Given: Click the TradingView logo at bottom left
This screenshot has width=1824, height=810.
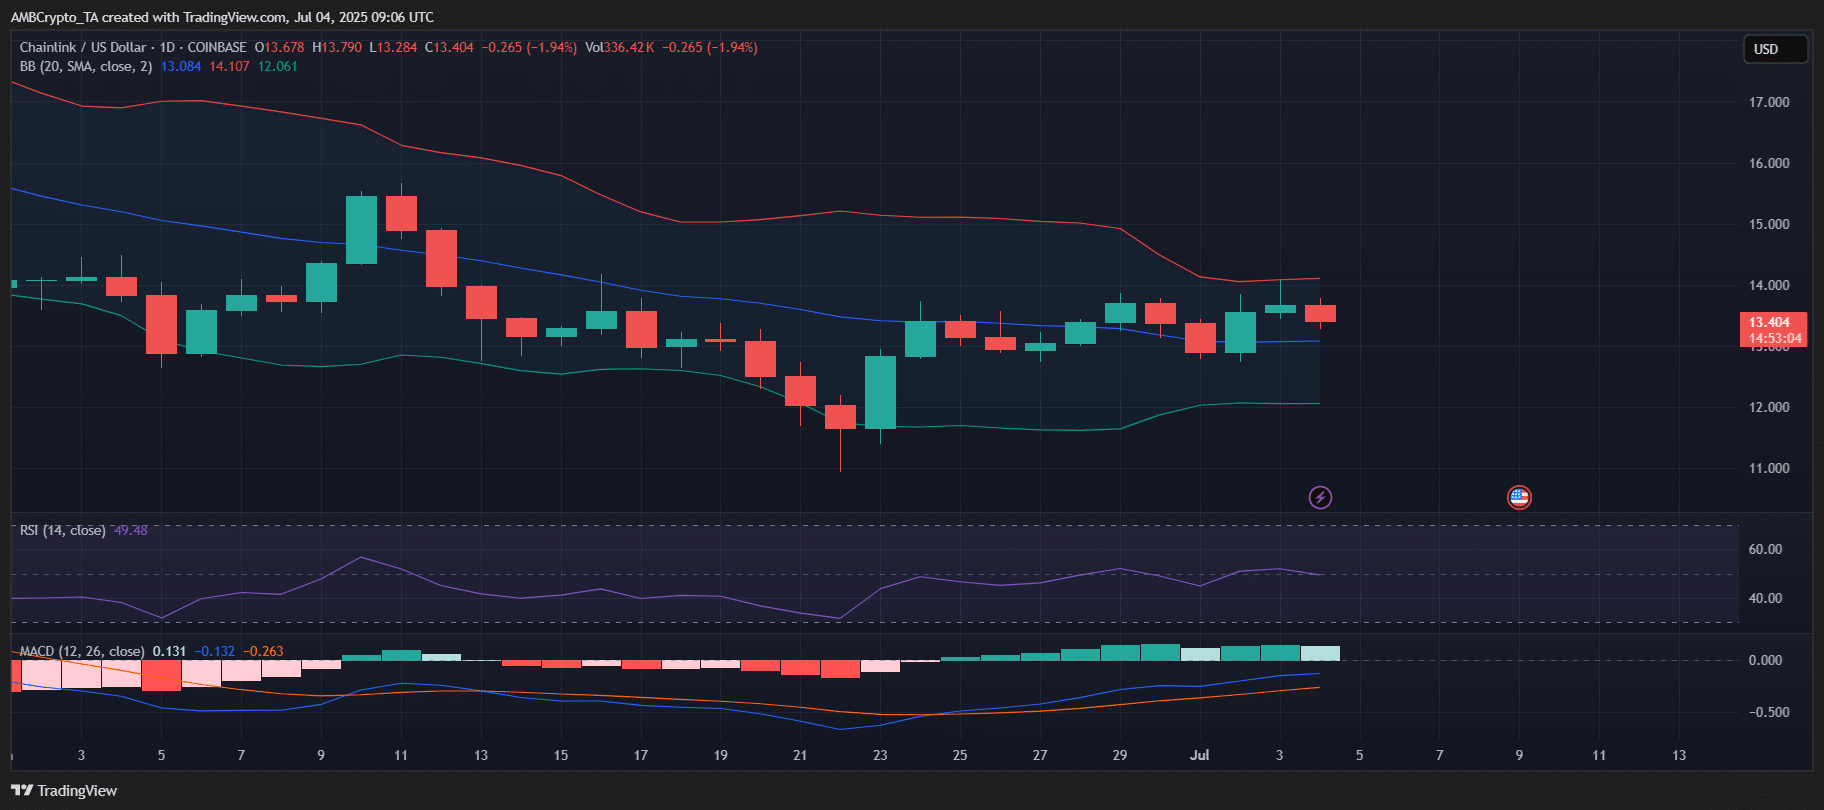Looking at the screenshot, I should pyautogui.click(x=64, y=790).
